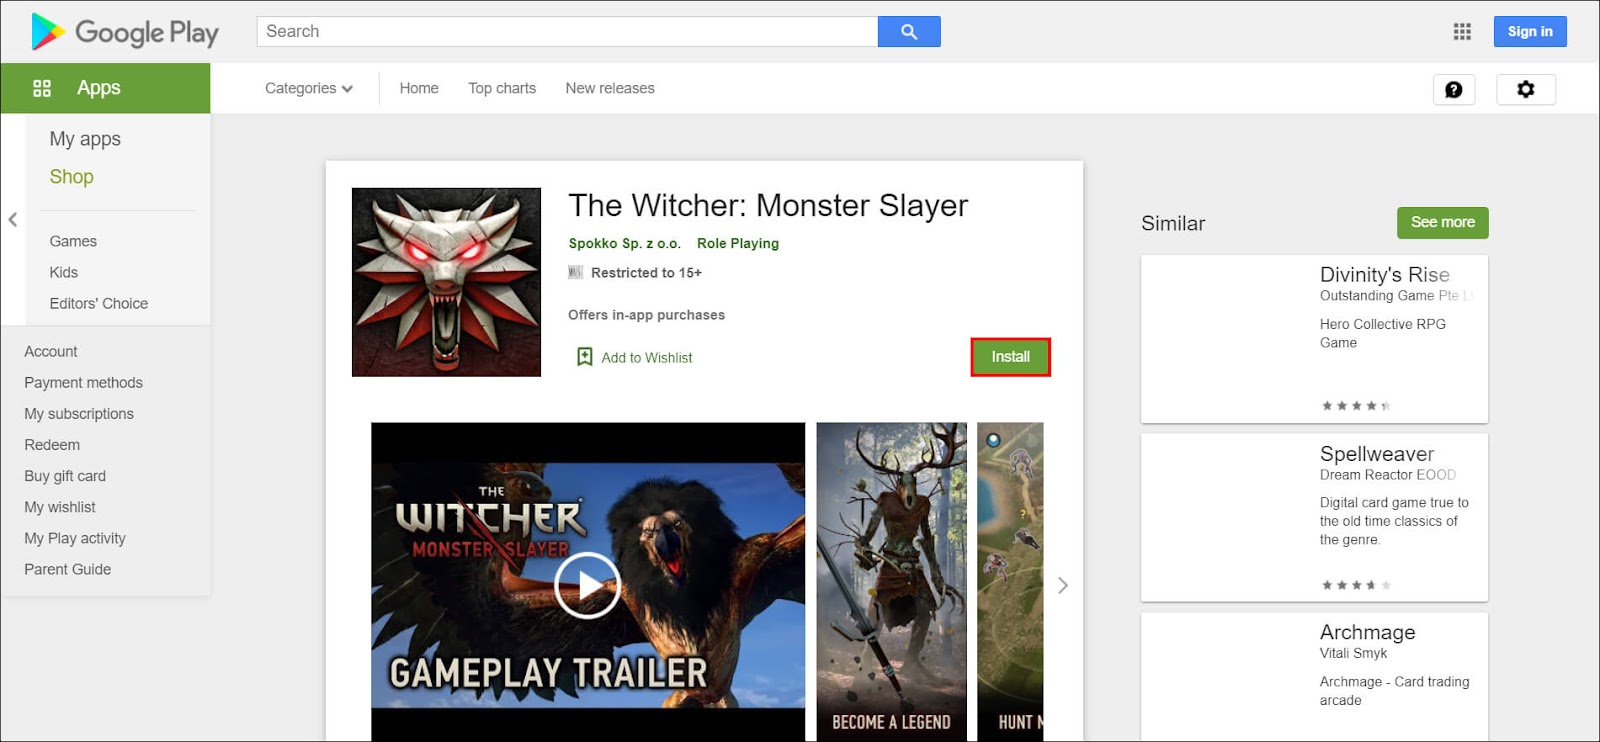Click the blue search magnifier button

909,32
